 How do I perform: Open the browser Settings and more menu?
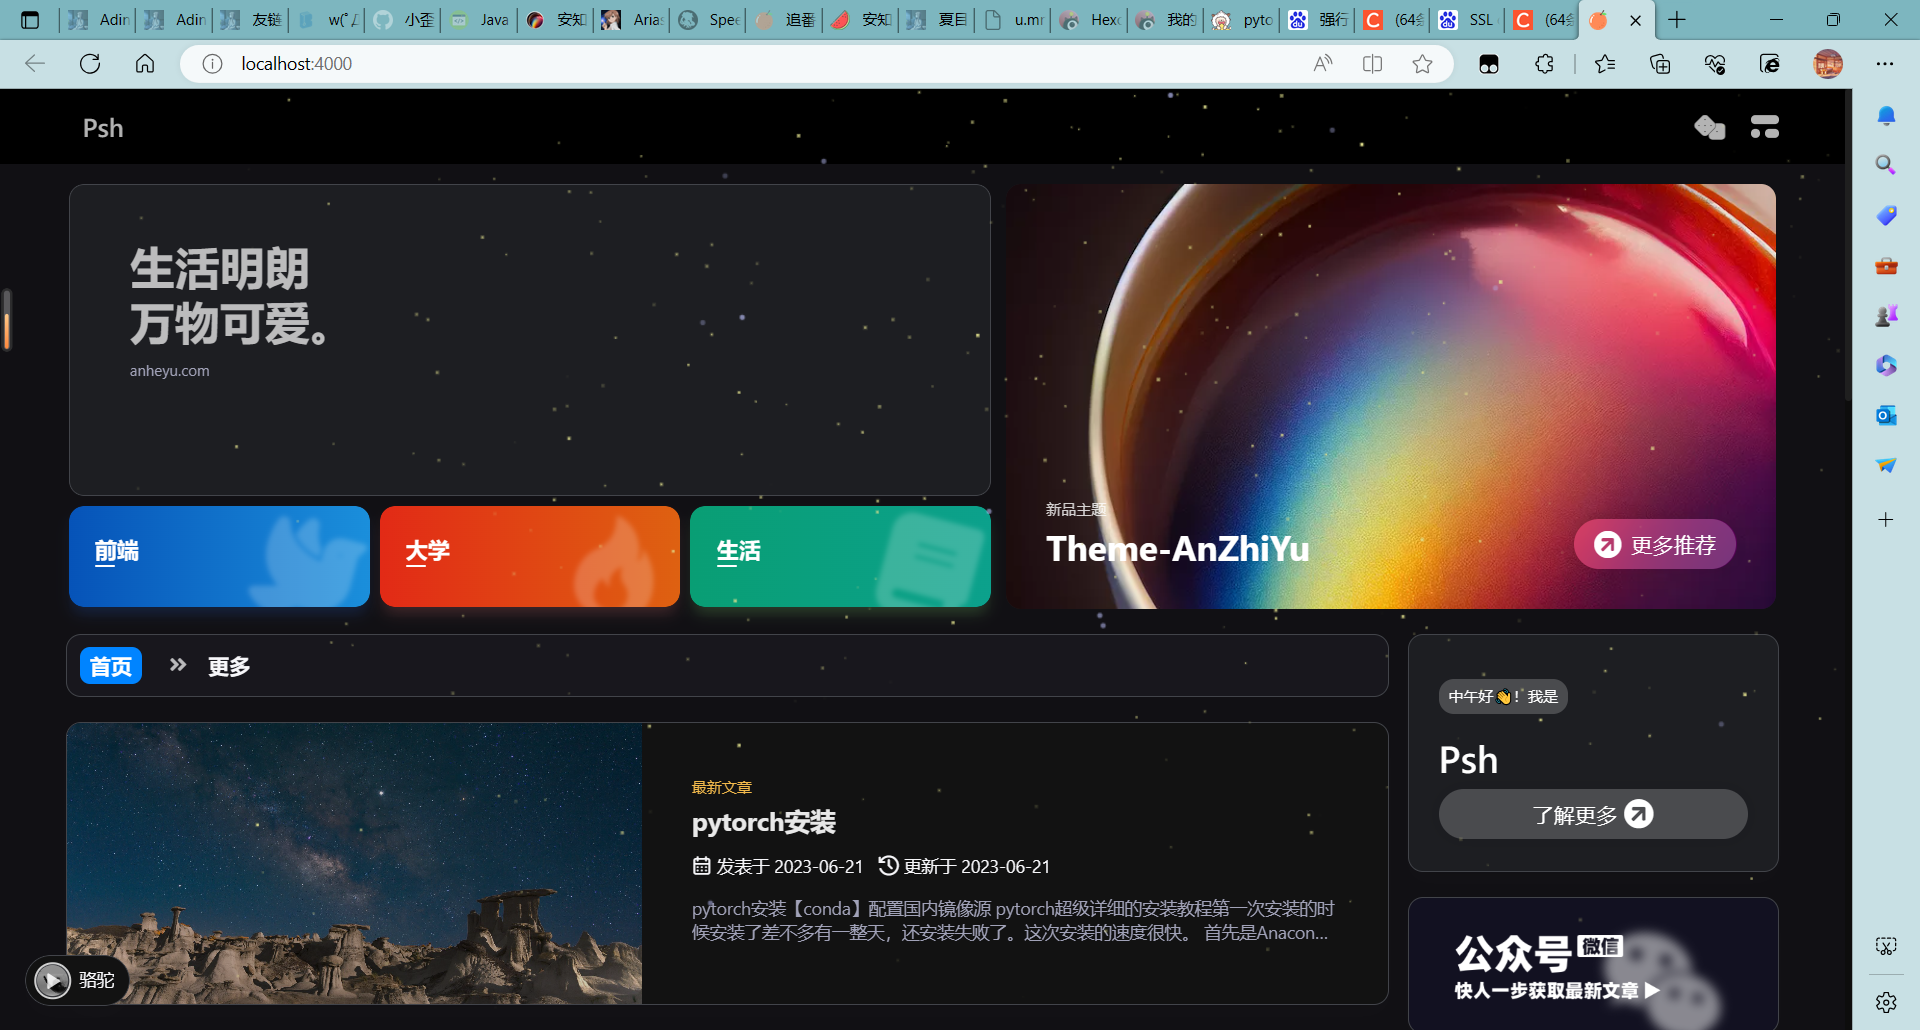click(x=1885, y=64)
